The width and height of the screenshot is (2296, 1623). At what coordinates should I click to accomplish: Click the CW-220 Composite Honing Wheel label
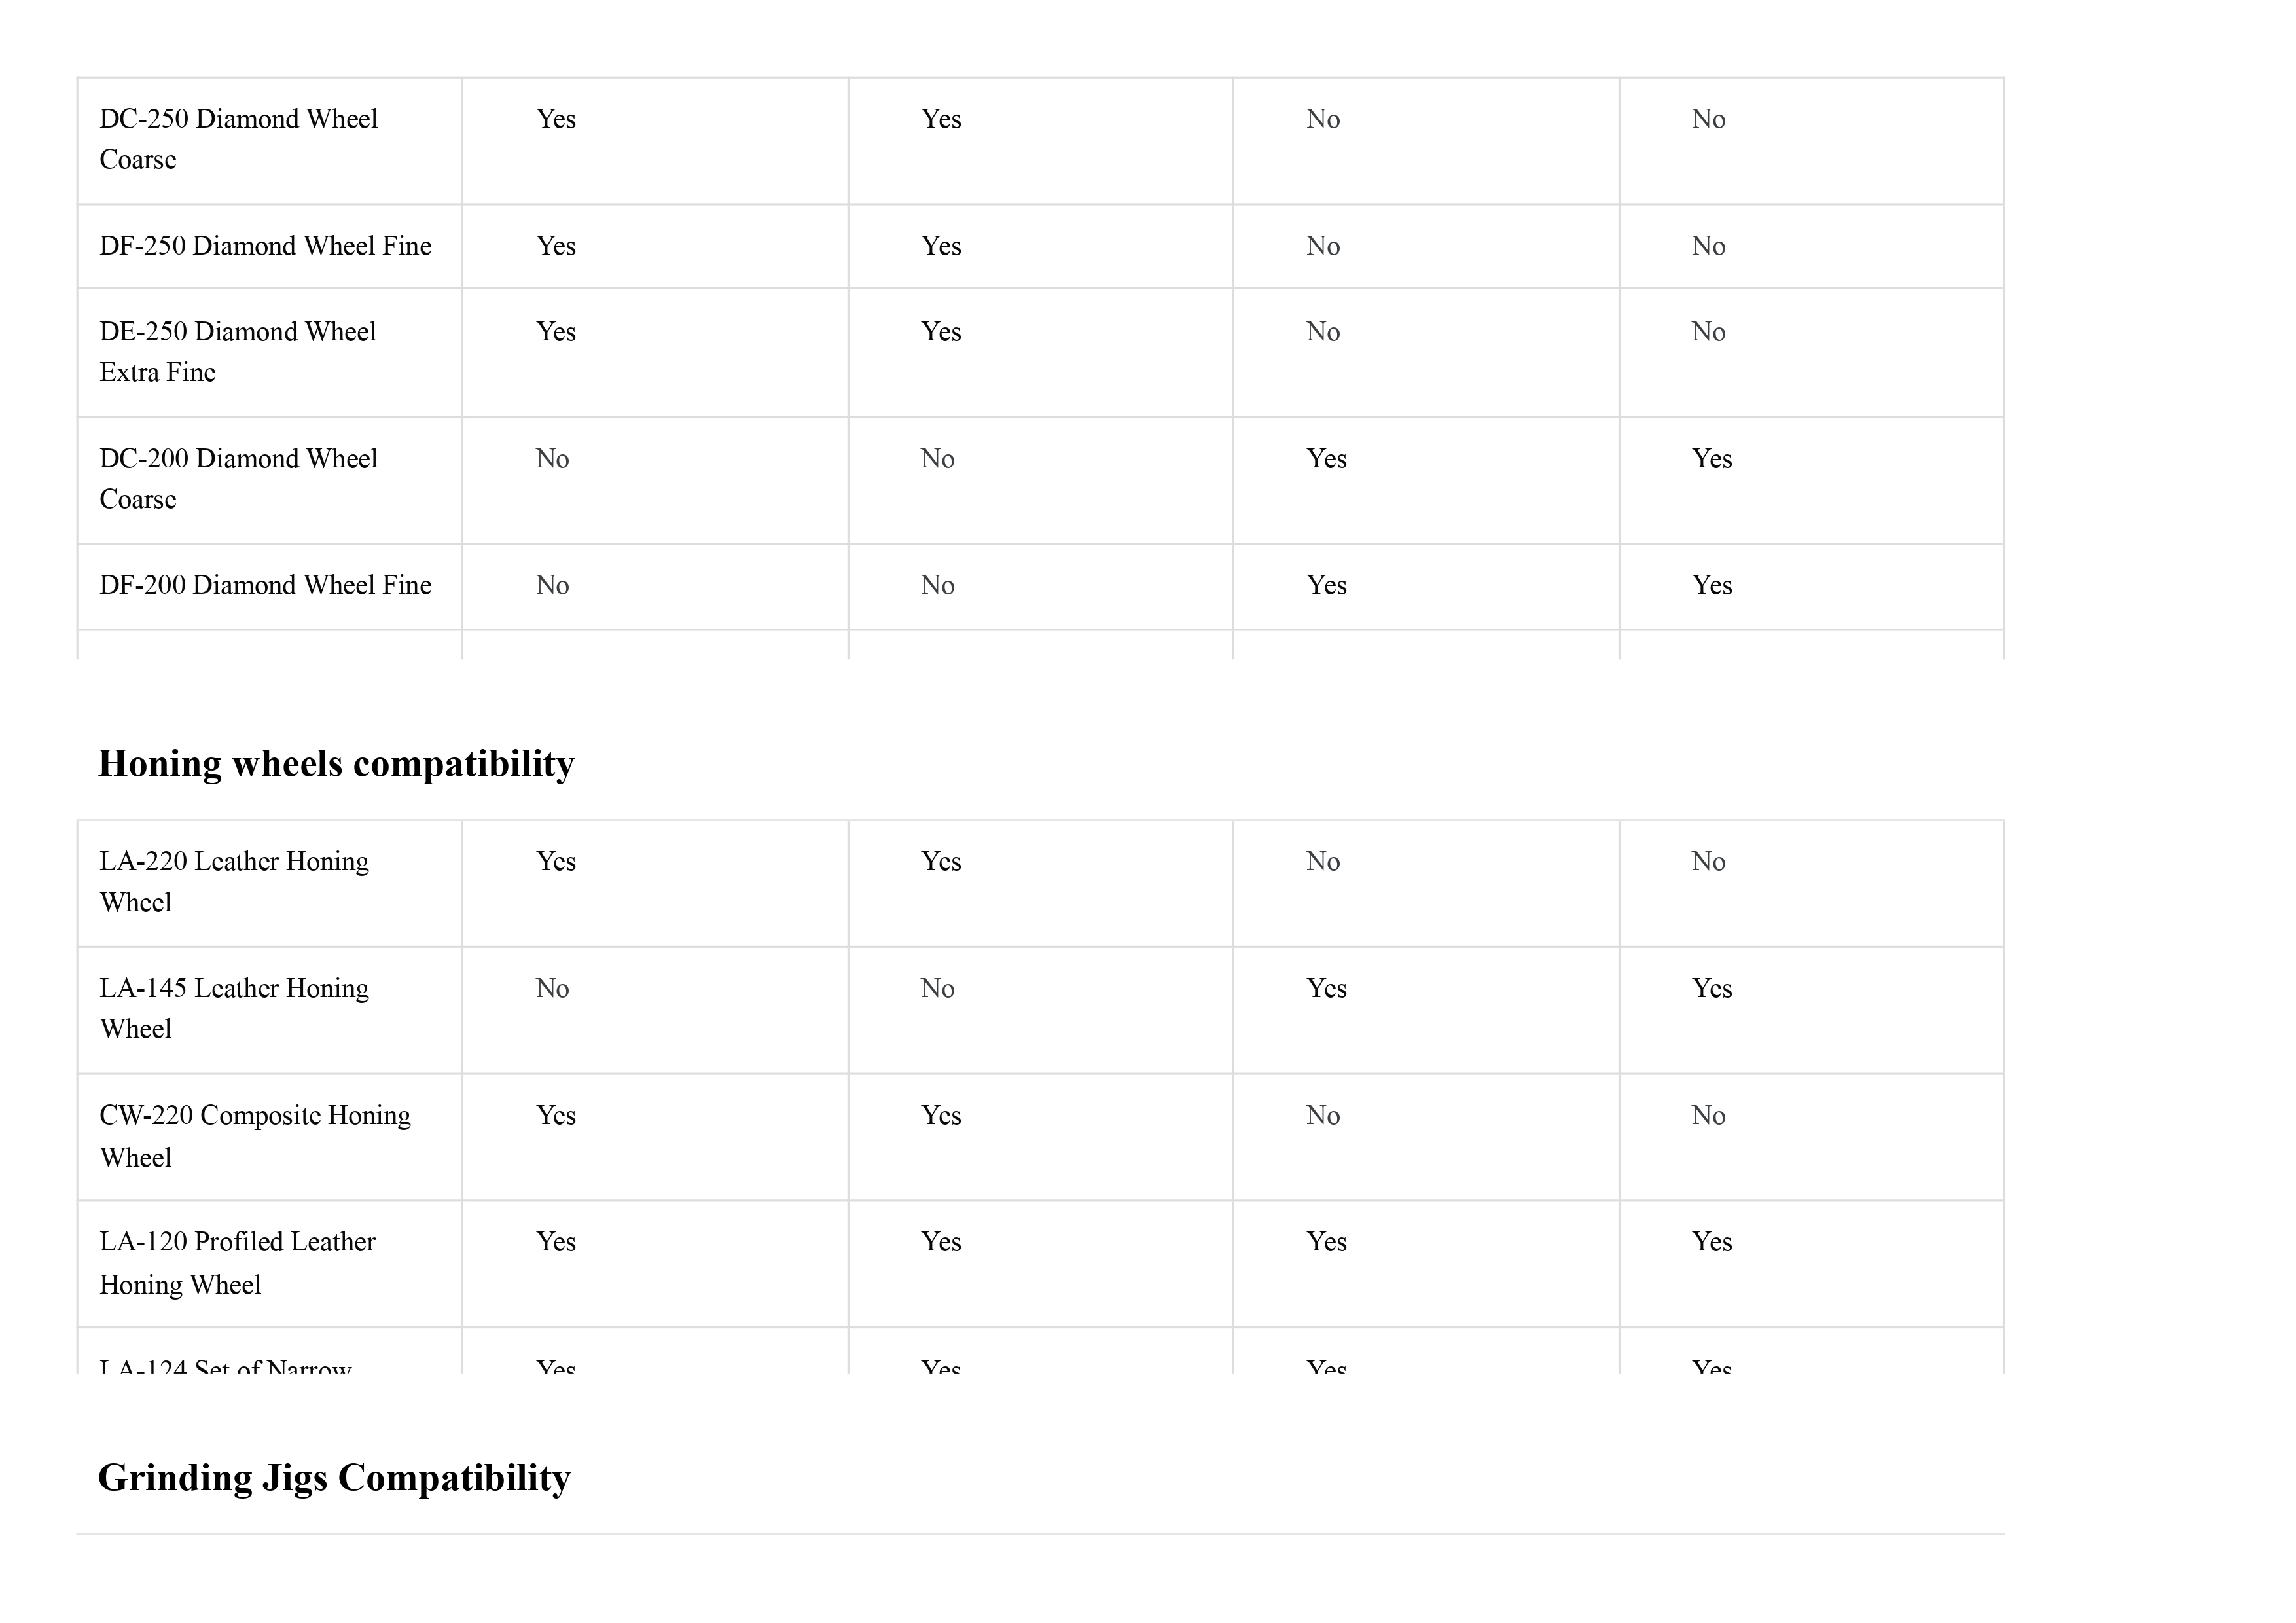pos(254,1136)
